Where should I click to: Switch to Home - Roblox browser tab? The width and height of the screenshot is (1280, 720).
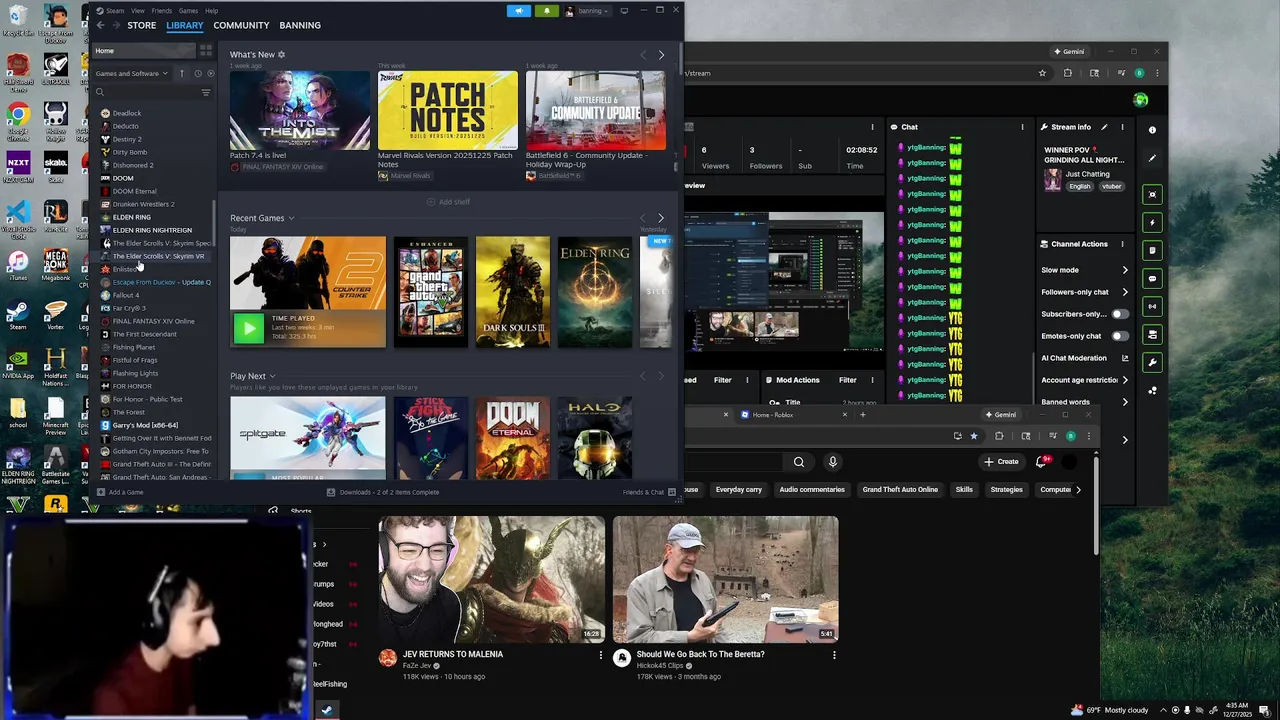[x=790, y=415]
